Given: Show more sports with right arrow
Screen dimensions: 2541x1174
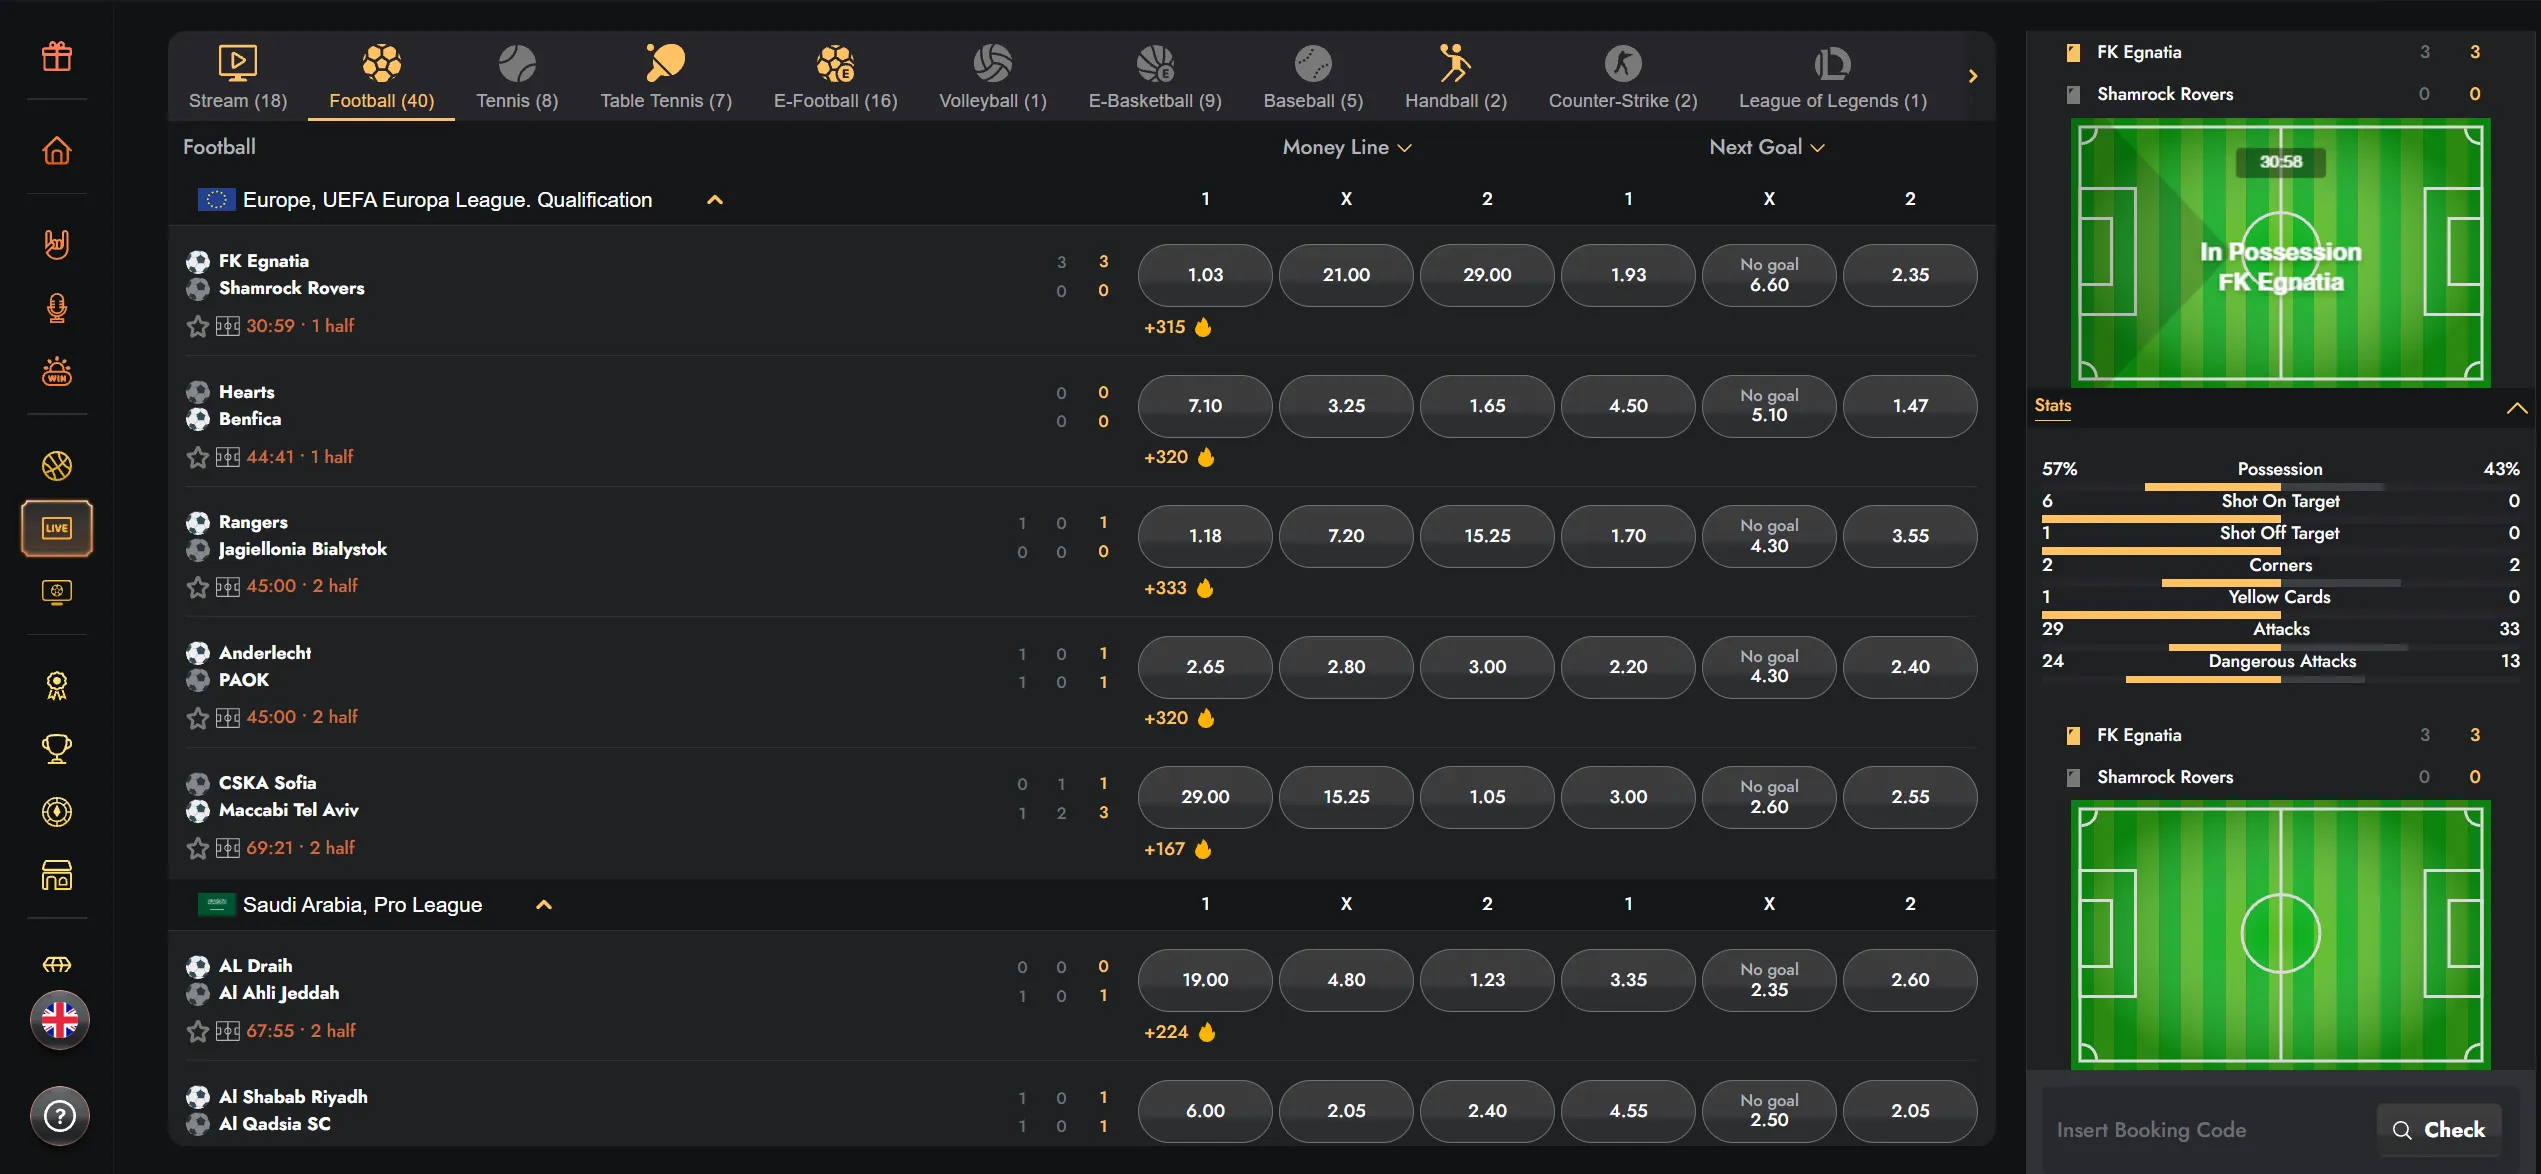Looking at the screenshot, I should (x=1972, y=76).
